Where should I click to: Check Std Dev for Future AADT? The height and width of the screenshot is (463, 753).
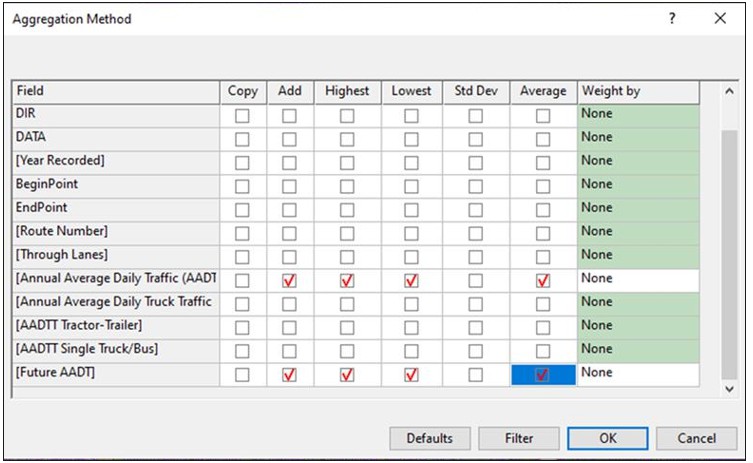point(475,373)
